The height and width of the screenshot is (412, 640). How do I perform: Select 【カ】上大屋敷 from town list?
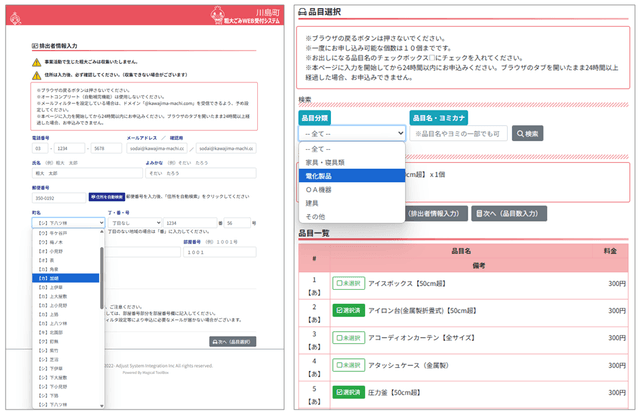[x=66, y=296]
